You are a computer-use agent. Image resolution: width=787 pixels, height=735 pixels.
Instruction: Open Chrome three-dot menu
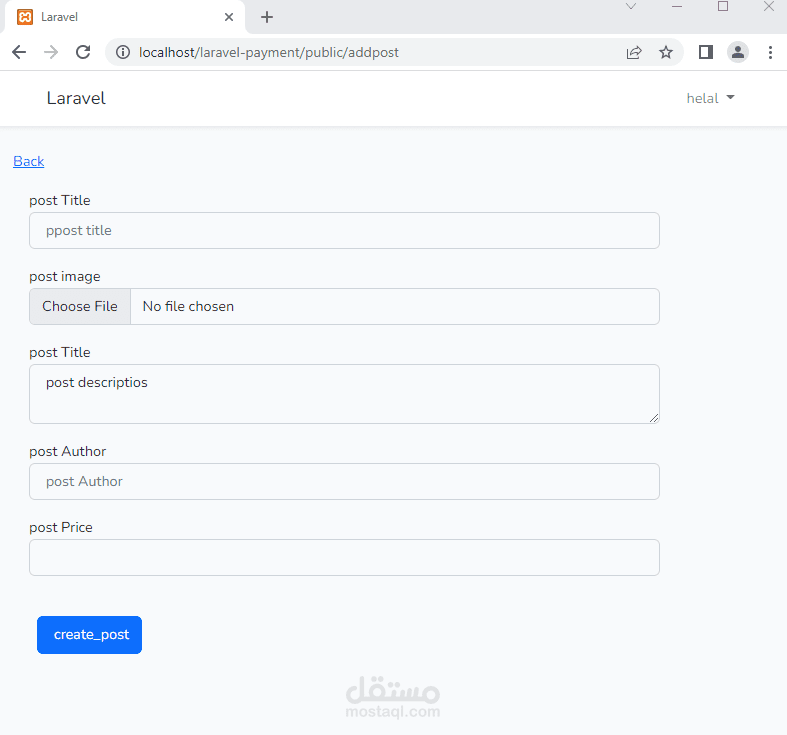(770, 52)
